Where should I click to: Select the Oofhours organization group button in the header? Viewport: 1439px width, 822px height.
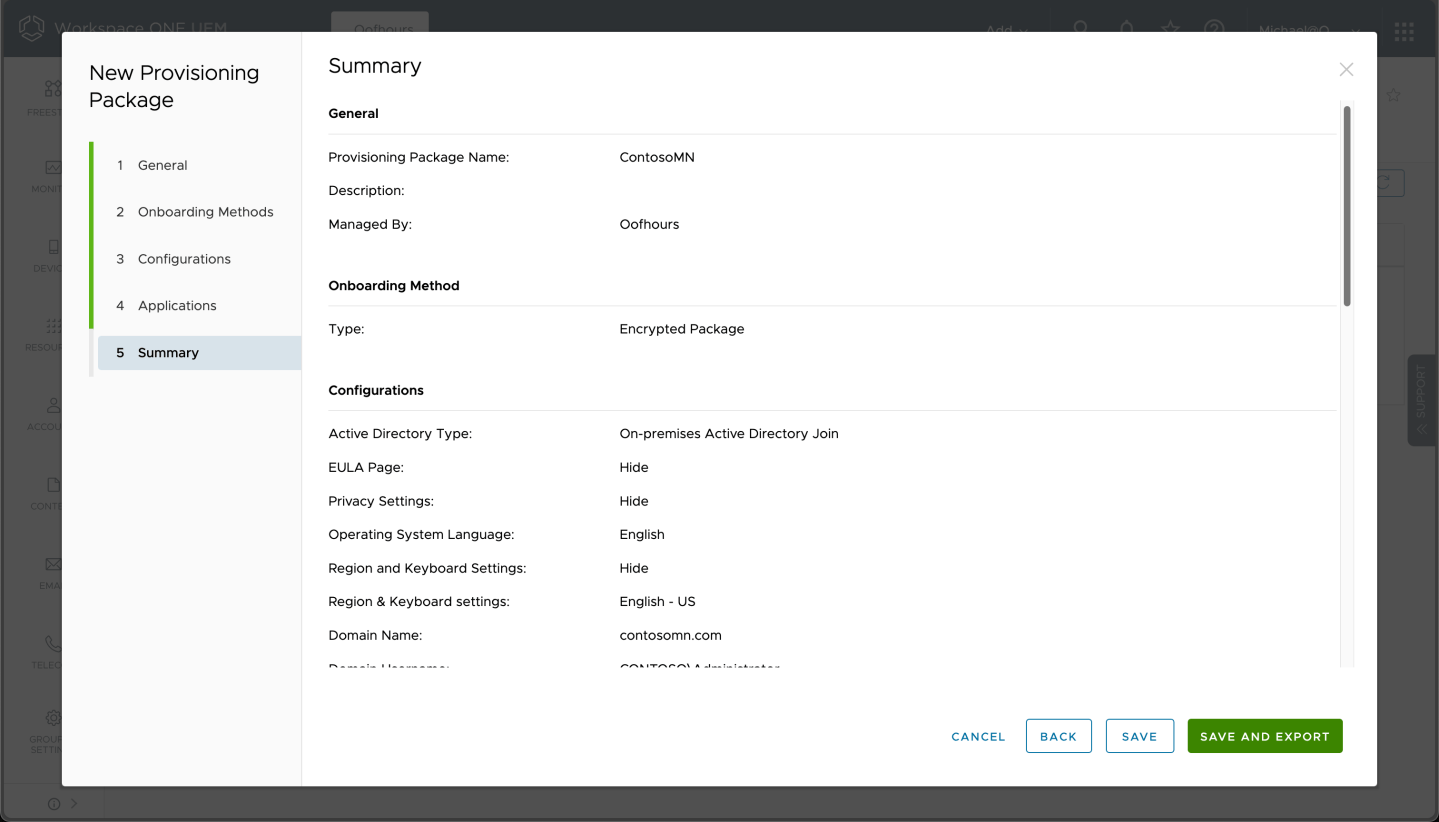380,28
